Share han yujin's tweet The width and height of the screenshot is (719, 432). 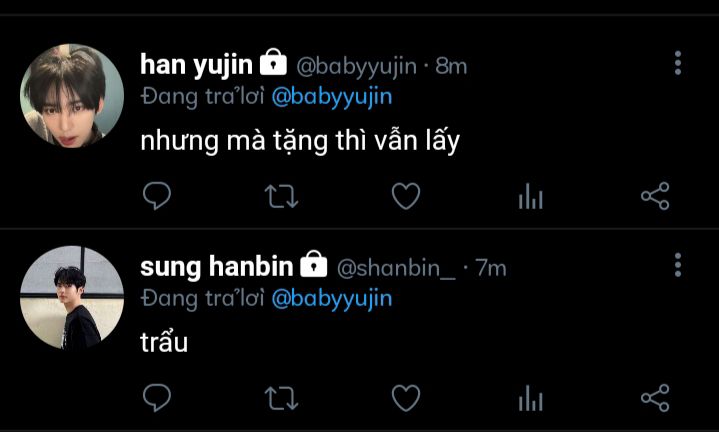655,196
